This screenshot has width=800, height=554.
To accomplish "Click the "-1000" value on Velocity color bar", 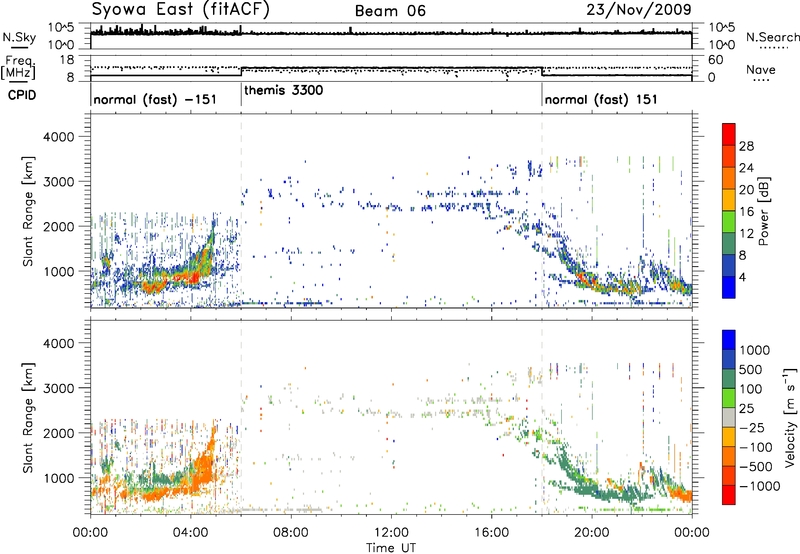I will 760,486.
